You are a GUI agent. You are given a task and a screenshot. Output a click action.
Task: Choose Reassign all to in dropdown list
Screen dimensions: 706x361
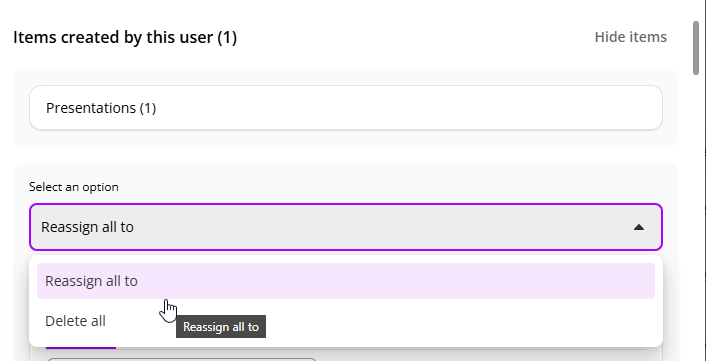tap(346, 281)
